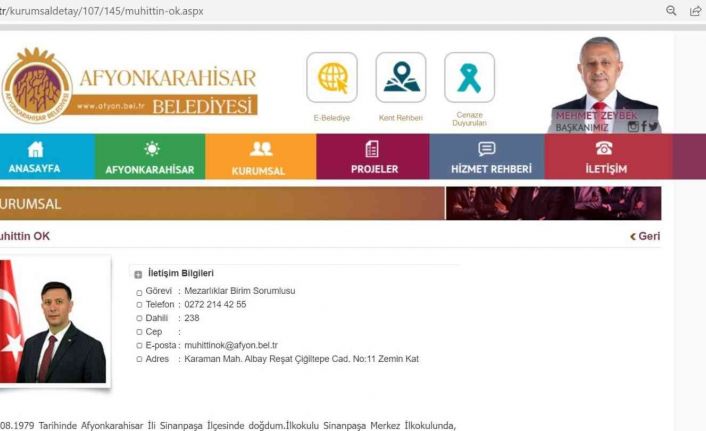
Task: Click the E-Belediye label link
Action: pos(332,118)
